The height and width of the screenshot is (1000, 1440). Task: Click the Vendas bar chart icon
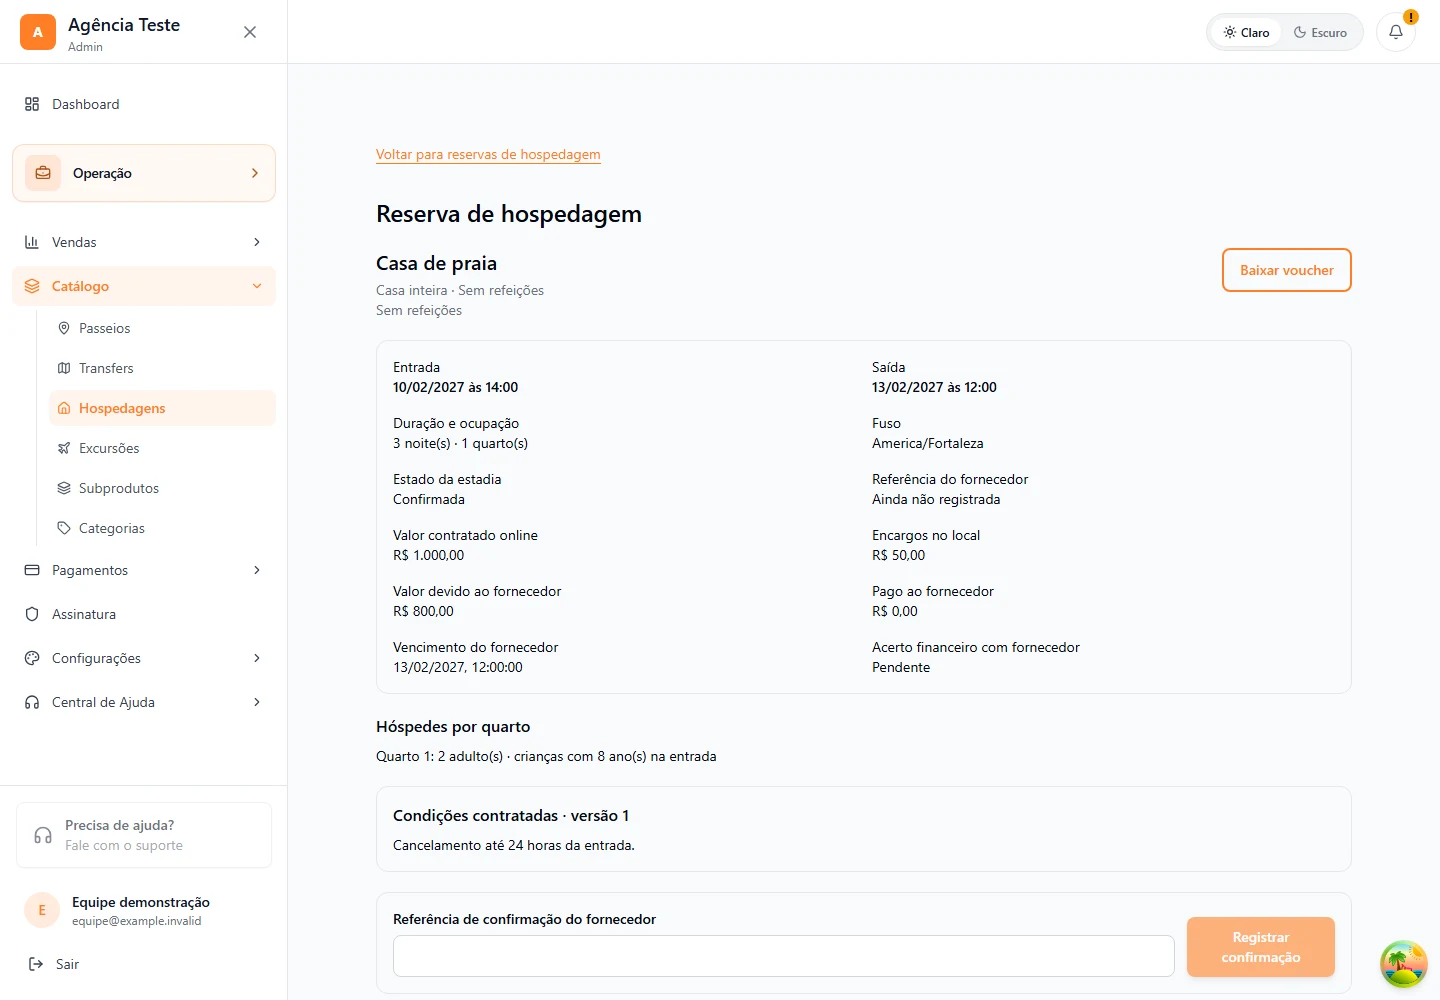(32, 242)
